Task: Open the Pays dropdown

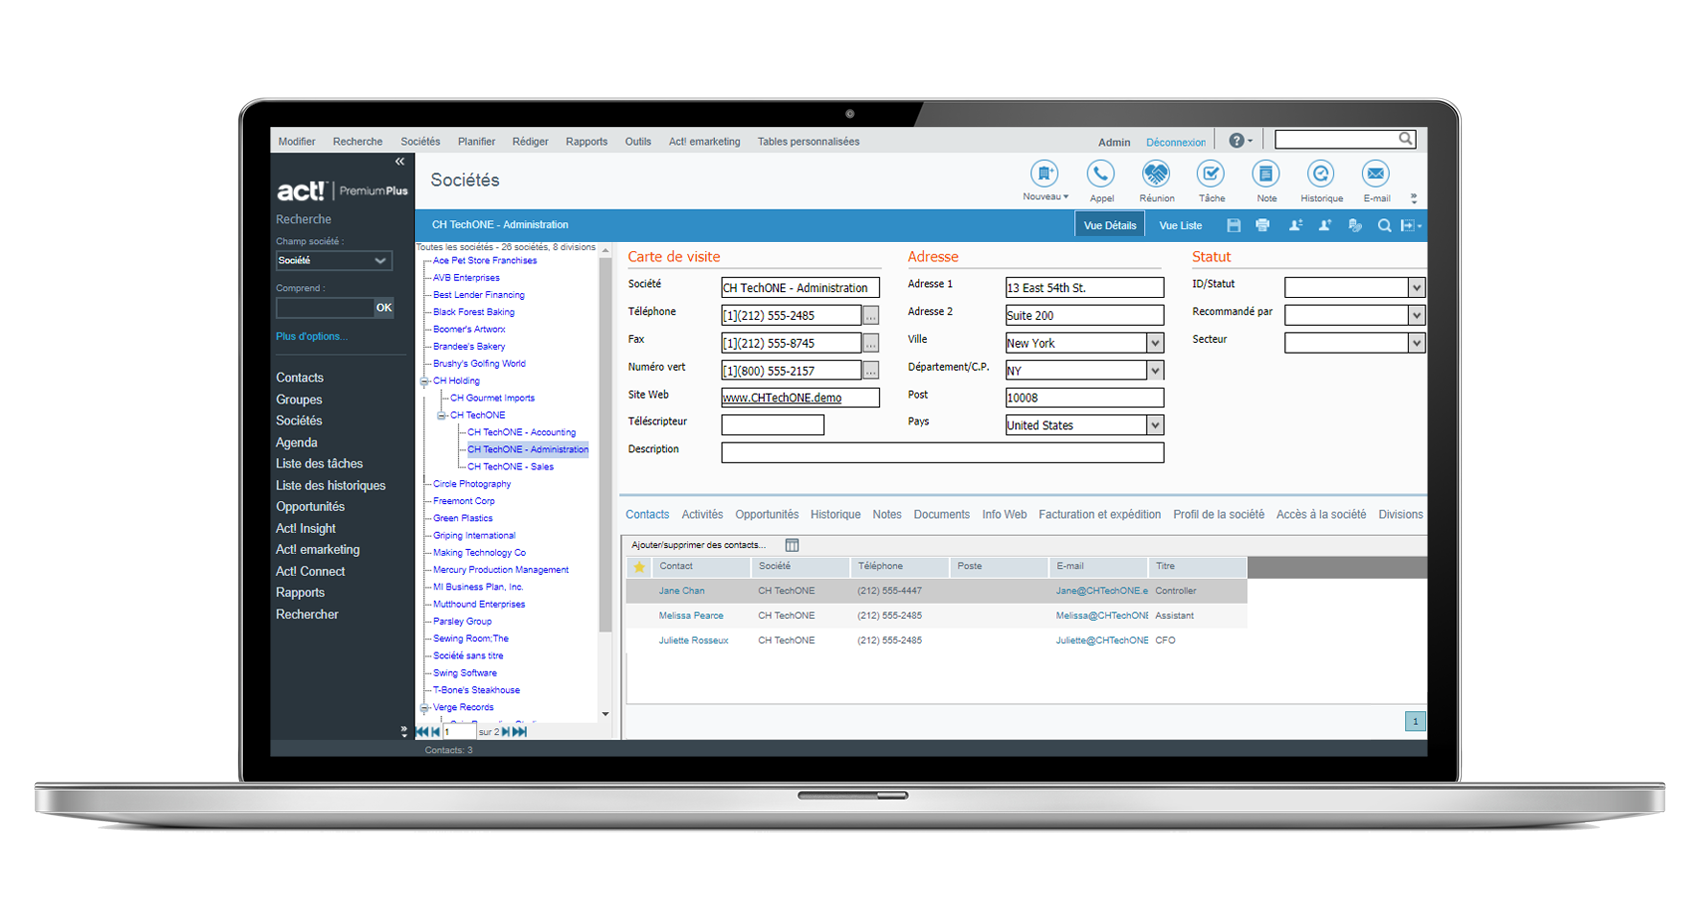Action: click(x=1155, y=426)
